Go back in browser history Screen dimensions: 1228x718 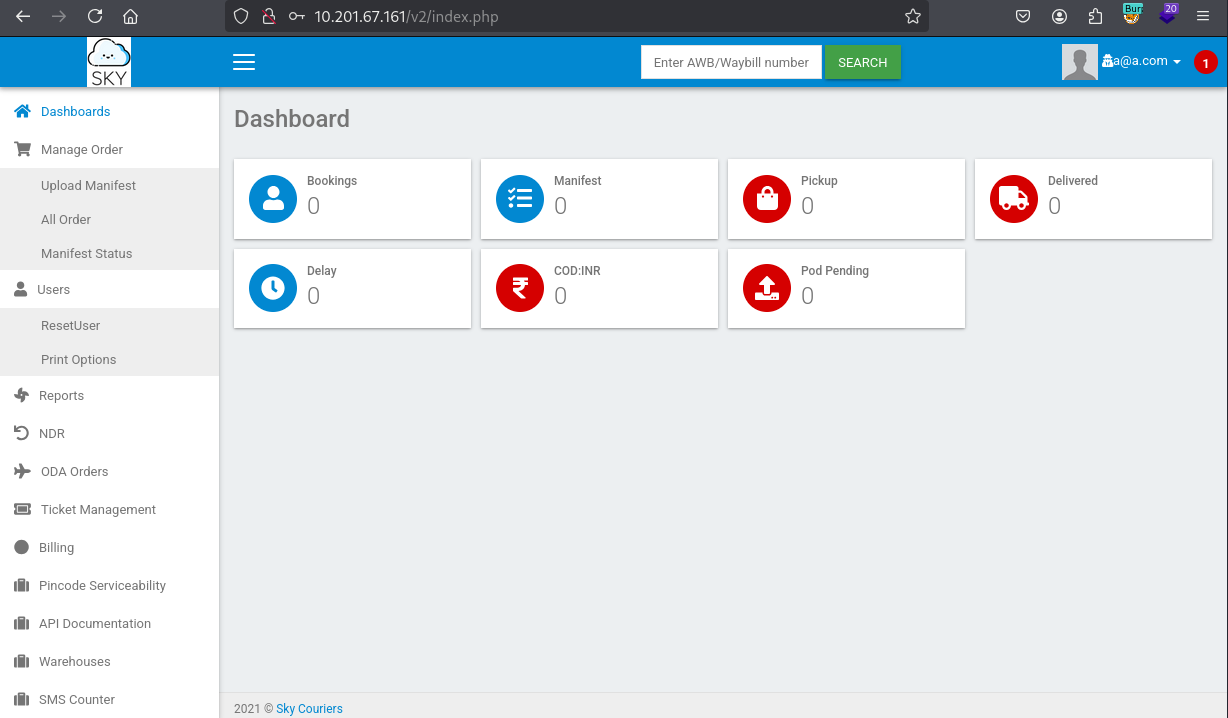(23, 16)
